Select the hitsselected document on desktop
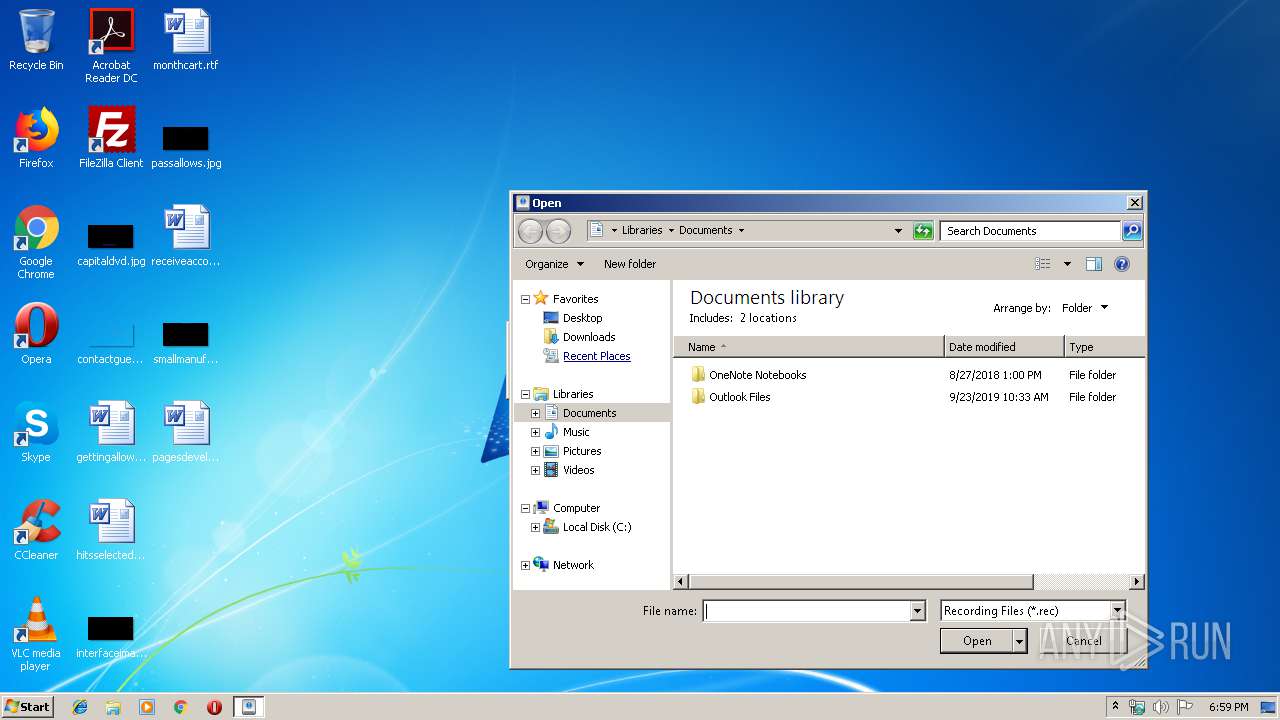This screenshot has width=1280, height=720. [111, 530]
